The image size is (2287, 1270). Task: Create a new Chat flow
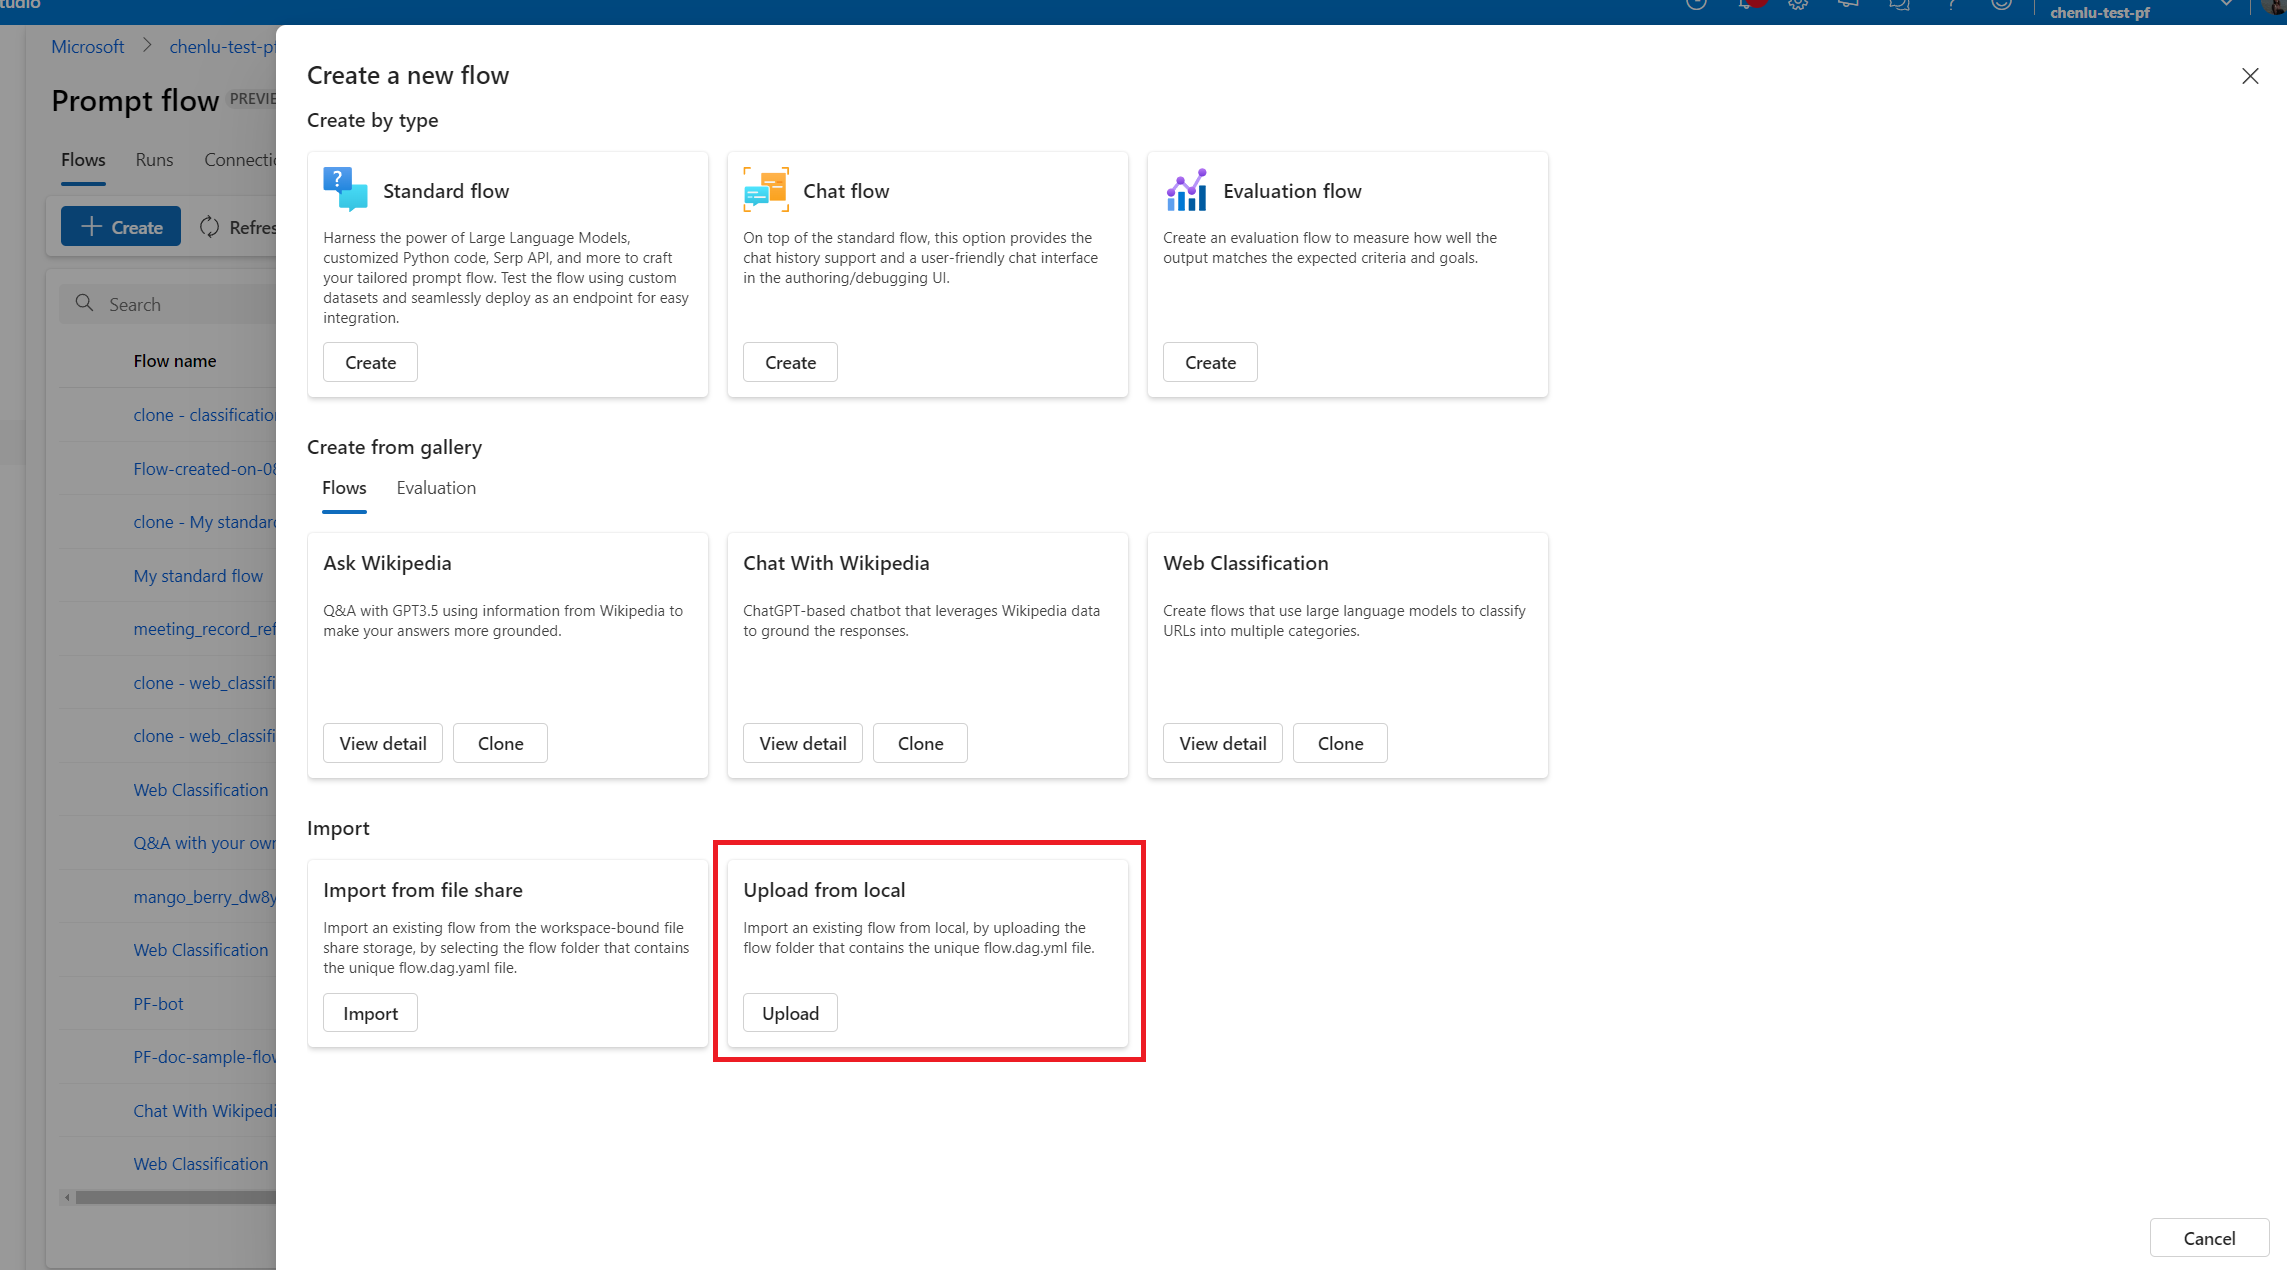point(790,363)
